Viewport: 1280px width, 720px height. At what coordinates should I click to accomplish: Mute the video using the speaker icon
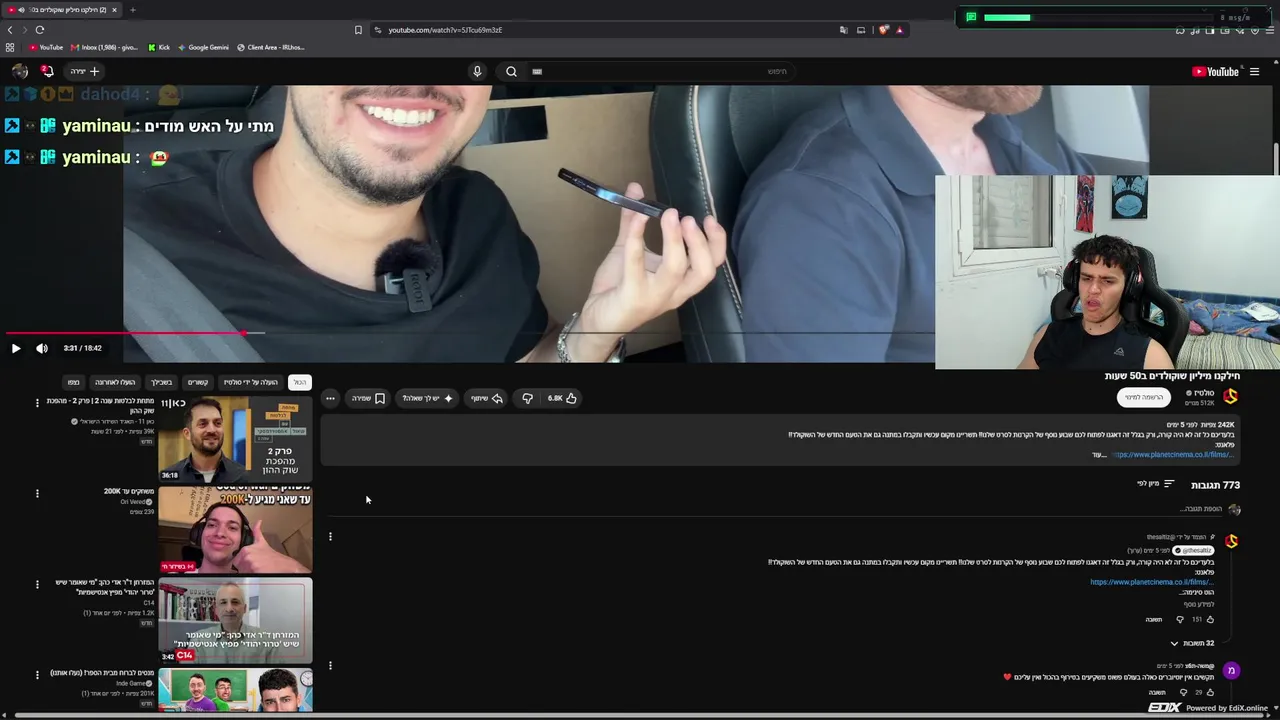click(x=42, y=348)
